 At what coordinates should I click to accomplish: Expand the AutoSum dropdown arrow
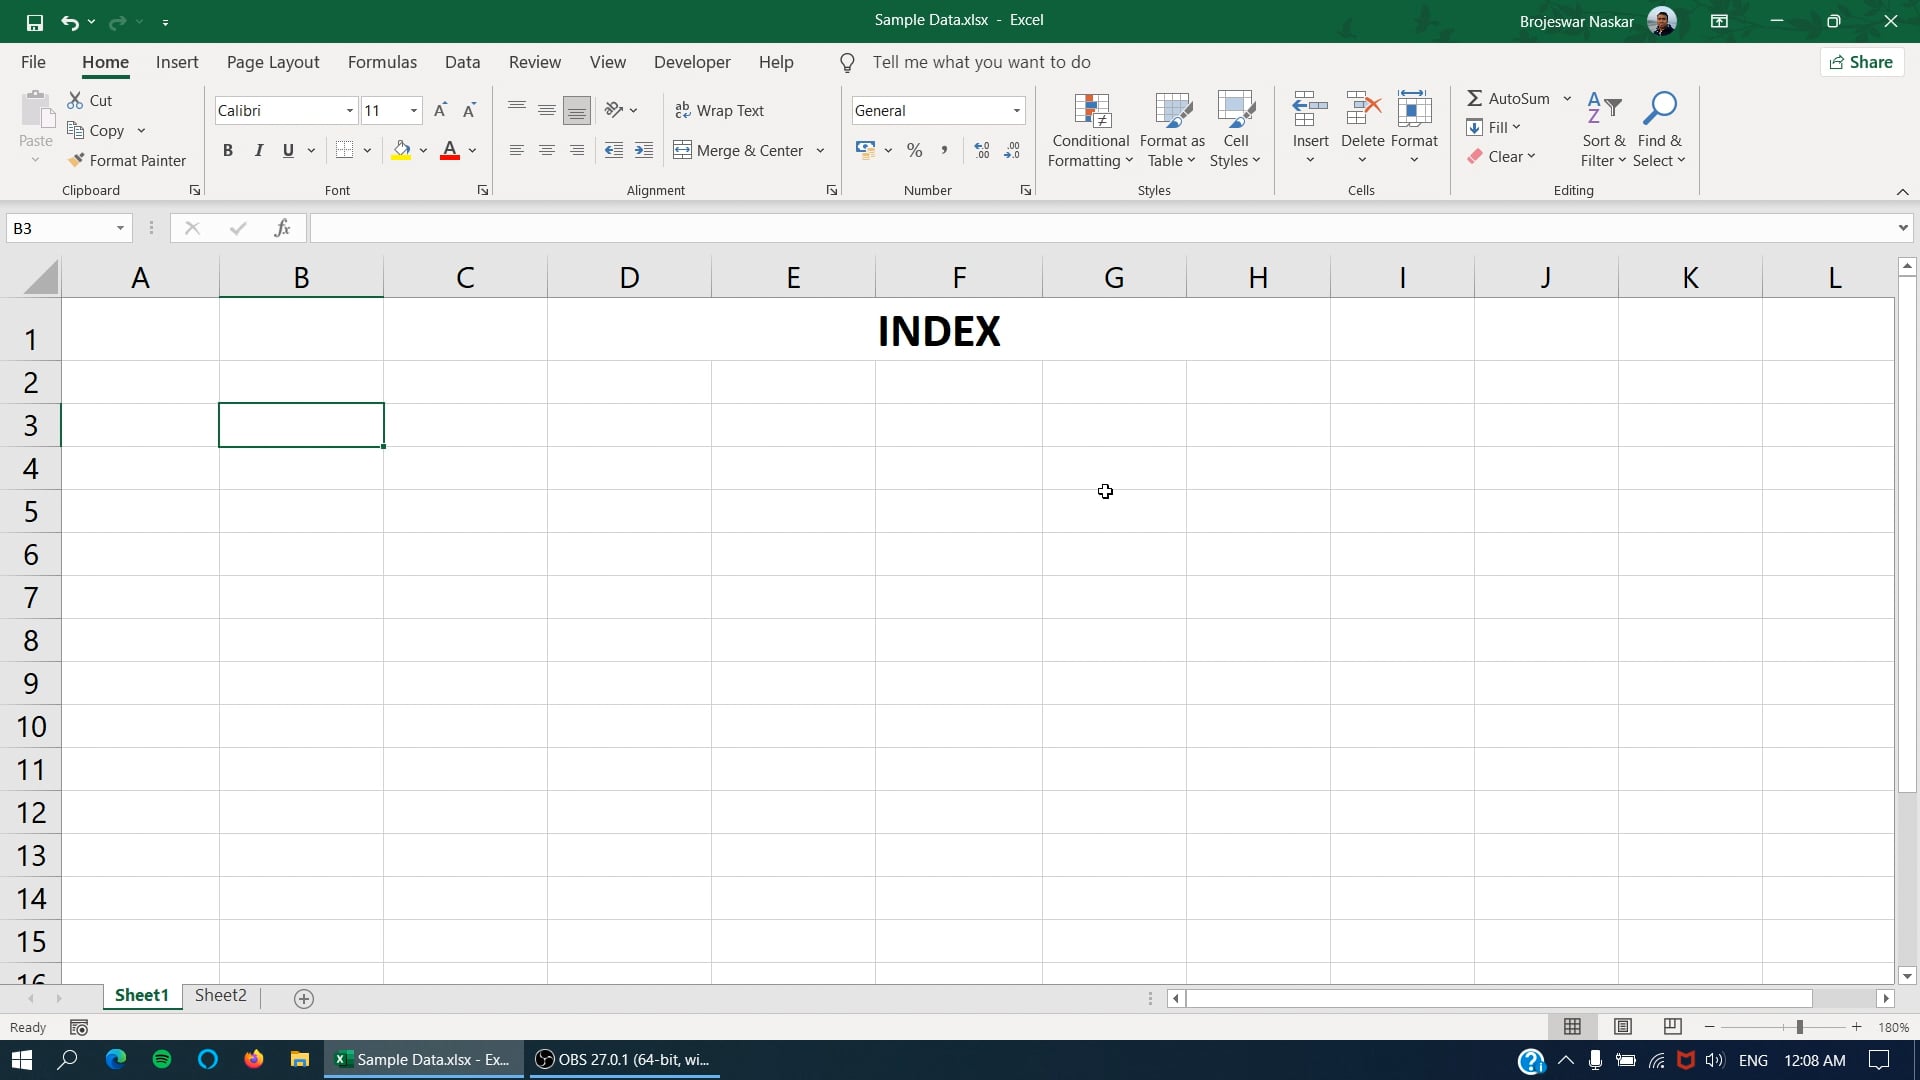pos(1567,98)
